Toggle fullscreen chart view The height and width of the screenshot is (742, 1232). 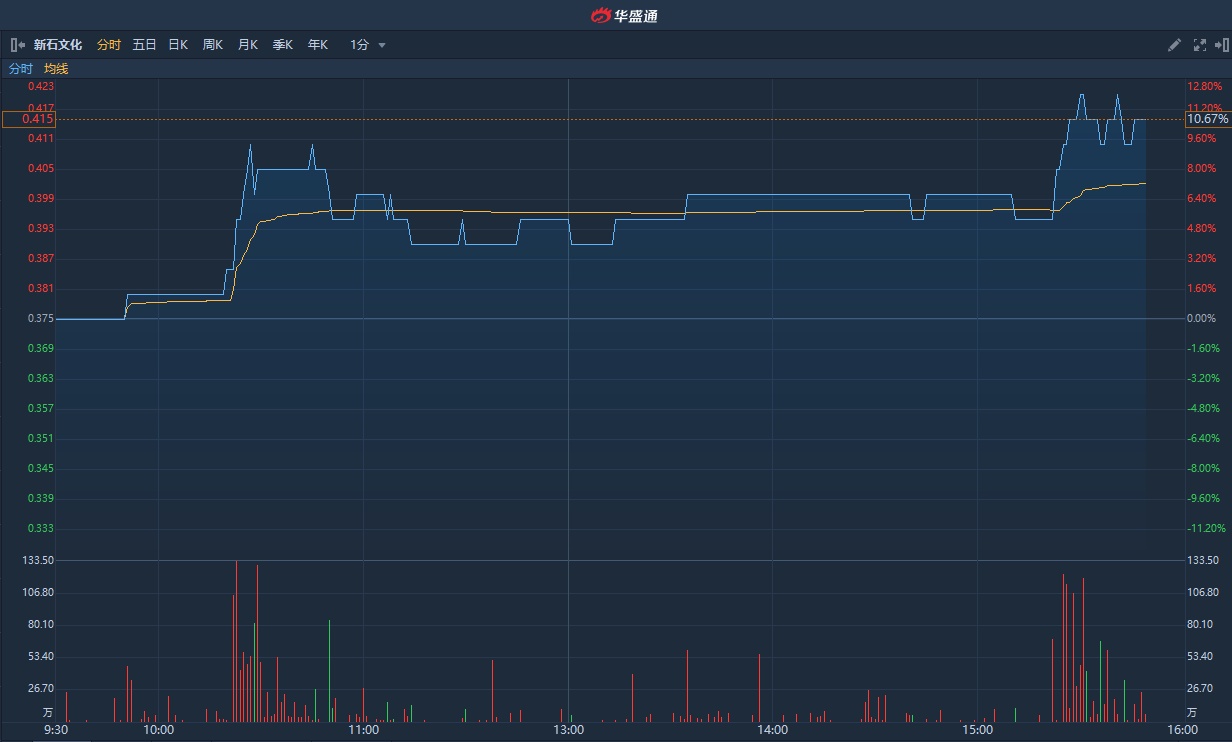tap(1200, 45)
